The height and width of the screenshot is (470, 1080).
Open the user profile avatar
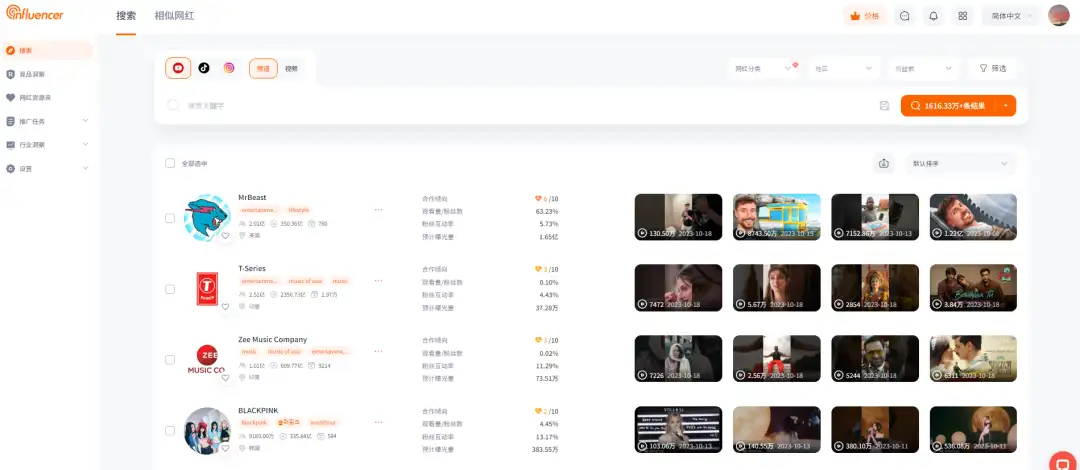[1059, 15]
